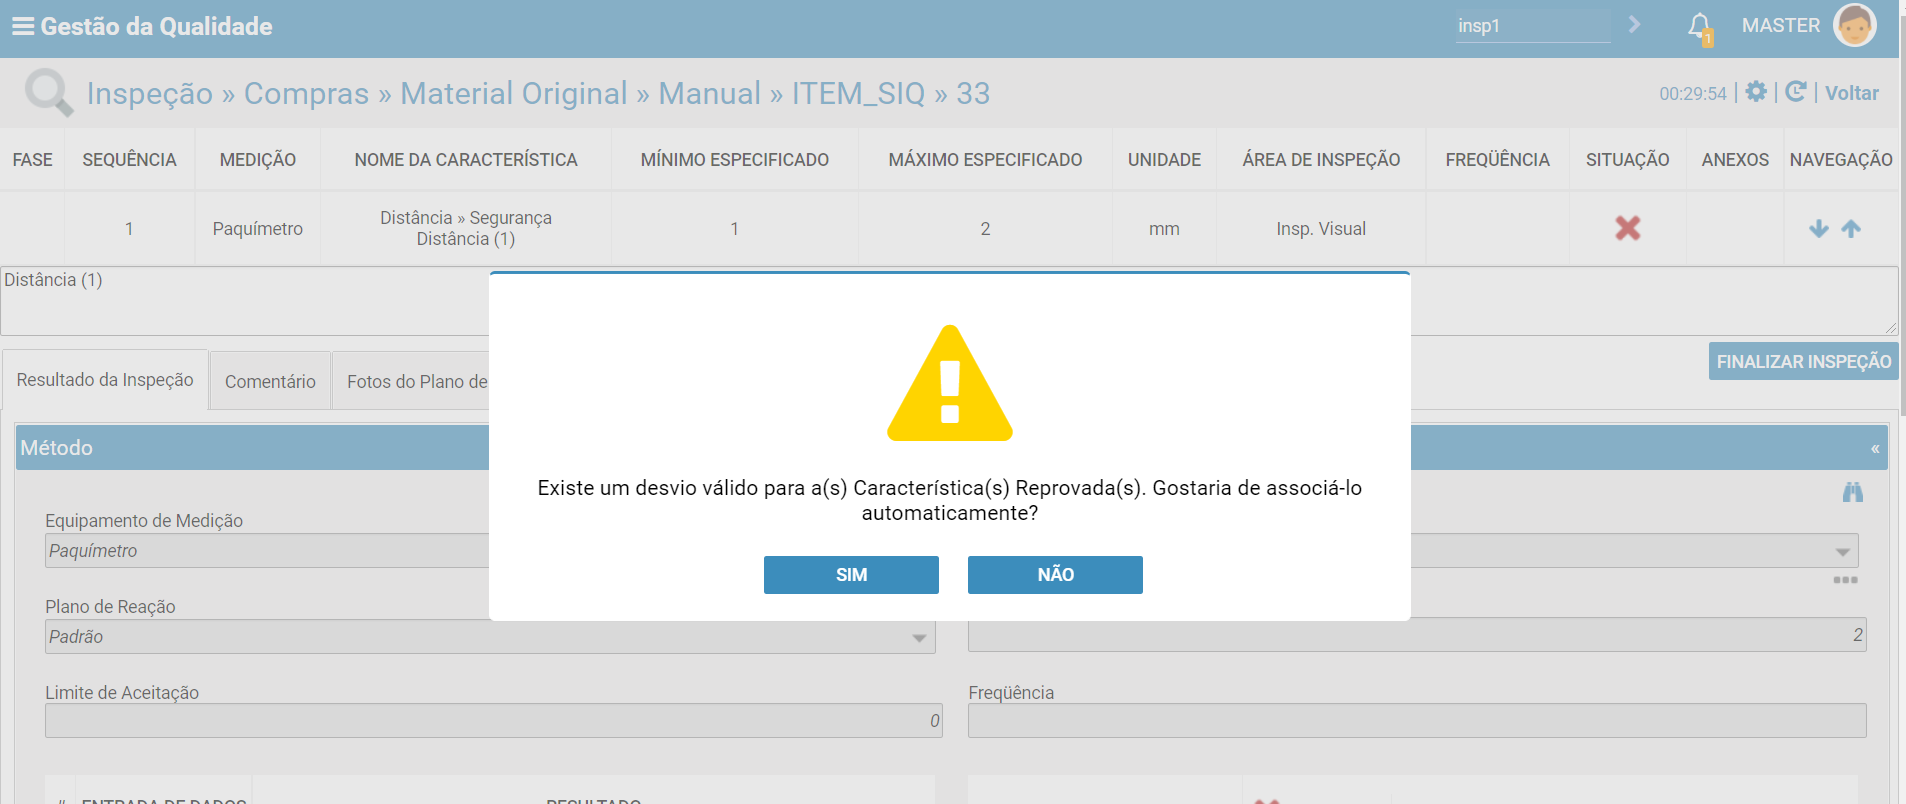Viewport: 1906px width, 804px height.
Task: Decline with the NÃO button
Action: click(x=1055, y=575)
